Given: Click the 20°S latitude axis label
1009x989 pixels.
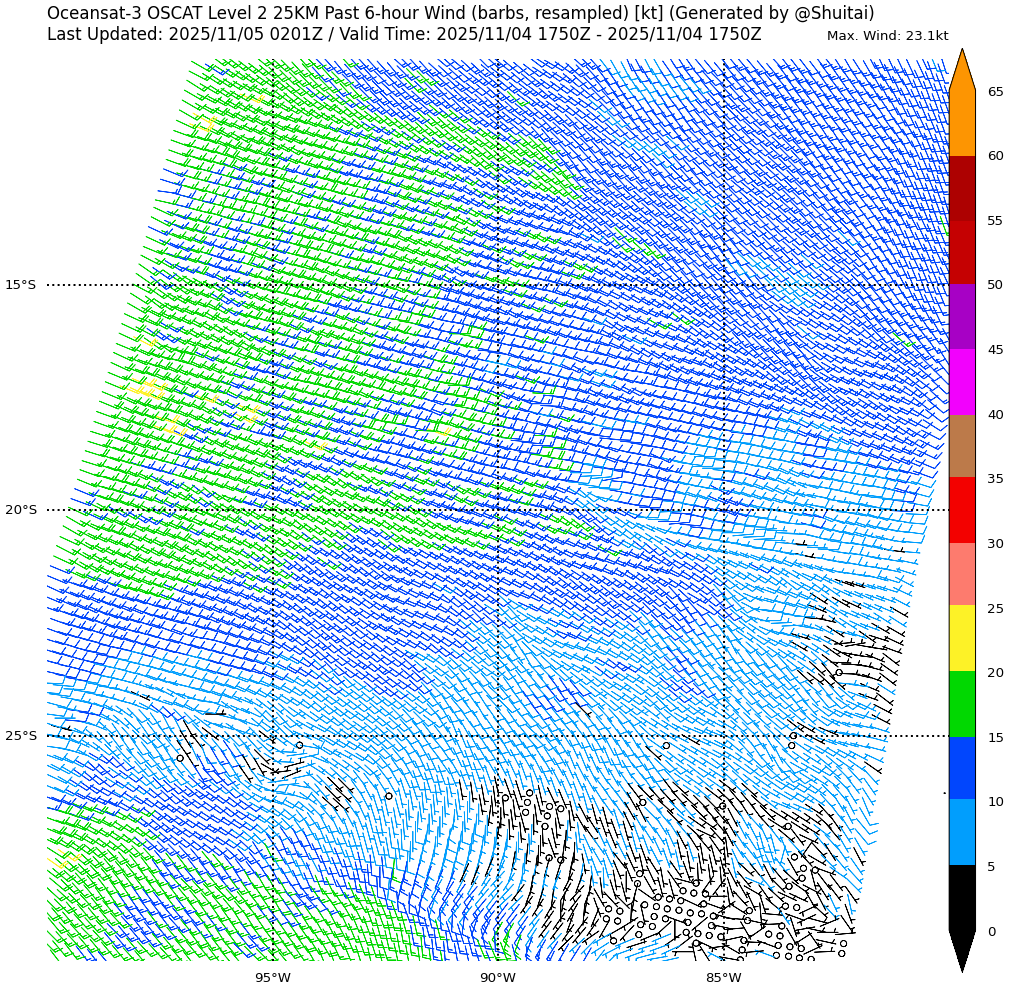Looking at the screenshot, I should pyautogui.click(x=20, y=510).
